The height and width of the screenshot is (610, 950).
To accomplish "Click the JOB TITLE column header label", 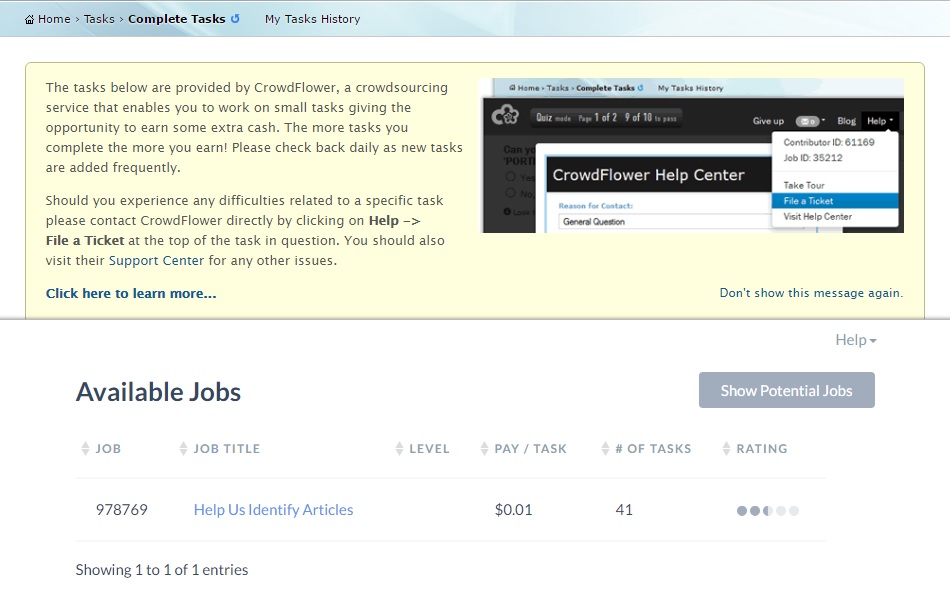I will click(x=227, y=449).
